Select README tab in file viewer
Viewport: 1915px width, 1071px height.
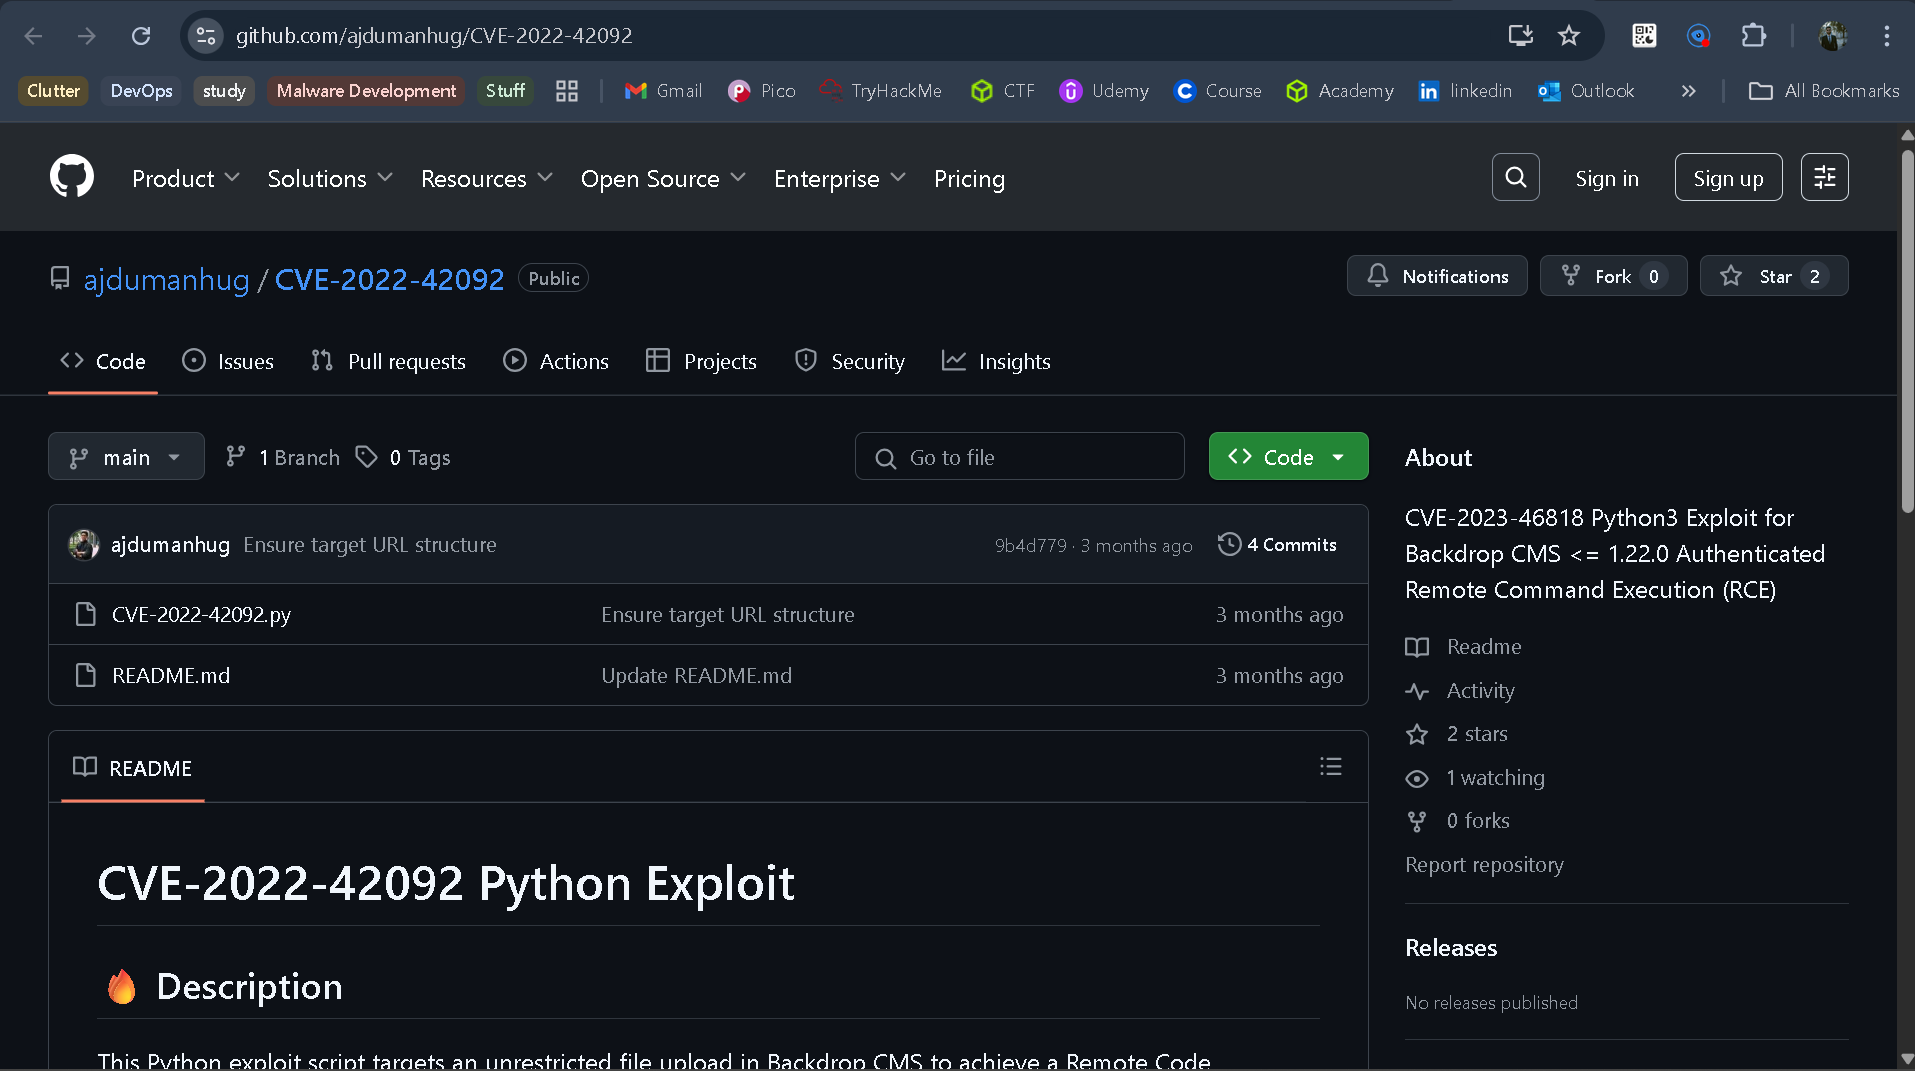(132, 767)
